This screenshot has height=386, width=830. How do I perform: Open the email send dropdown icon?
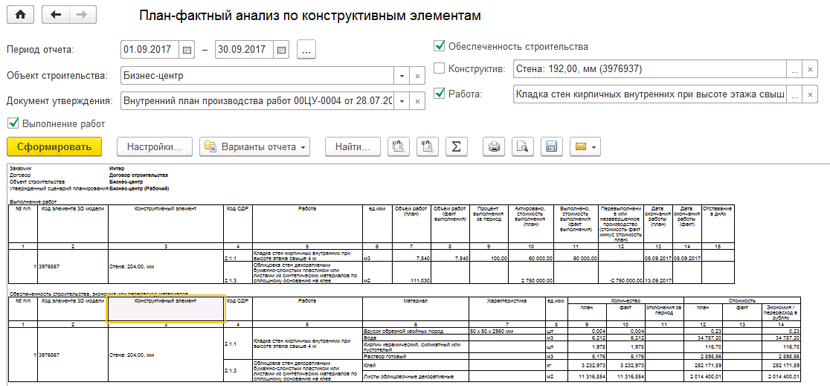[x=585, y=147]
